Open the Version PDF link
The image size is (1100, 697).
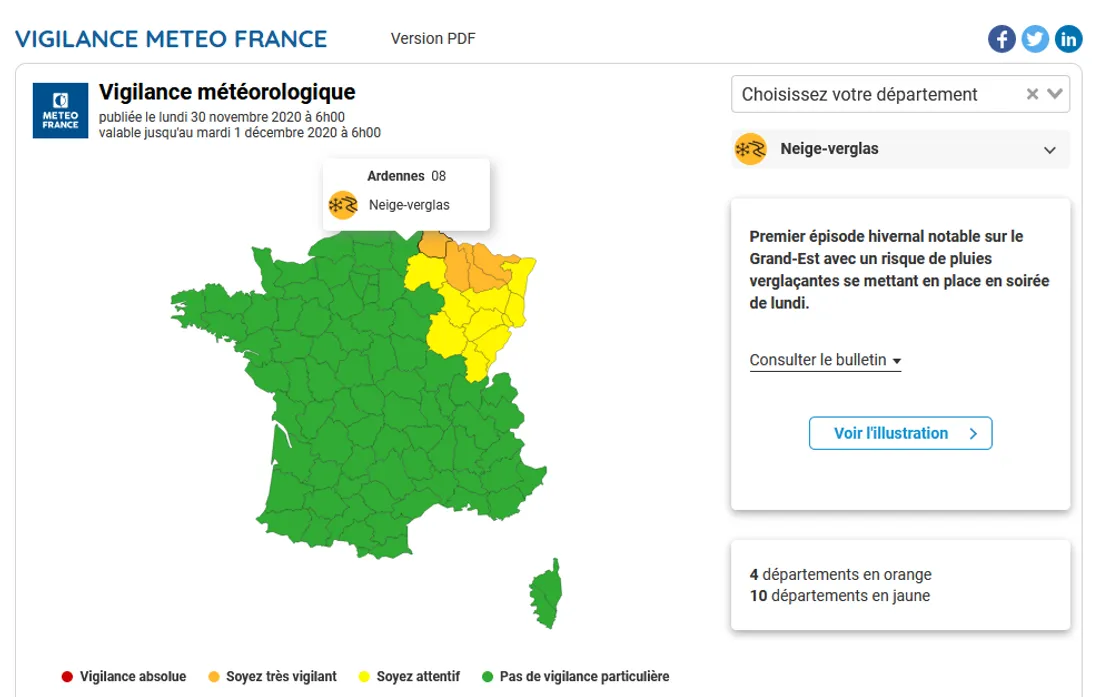(433, 39)
